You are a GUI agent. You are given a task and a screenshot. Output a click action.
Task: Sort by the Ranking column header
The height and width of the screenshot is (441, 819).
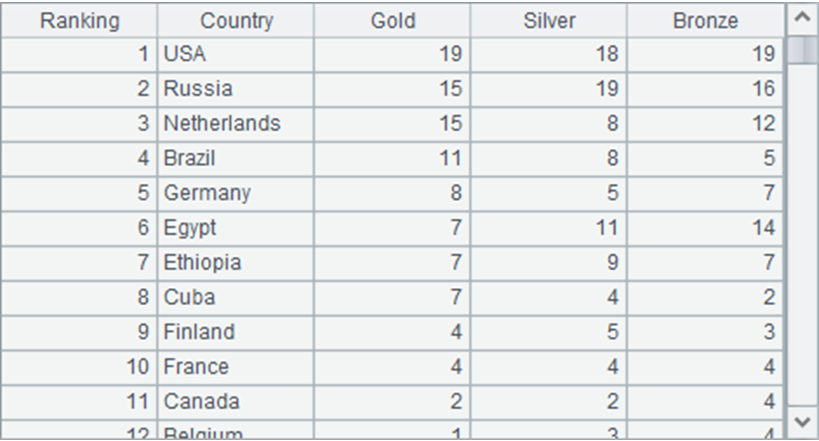pyautogui.click(x=80, y=21)
